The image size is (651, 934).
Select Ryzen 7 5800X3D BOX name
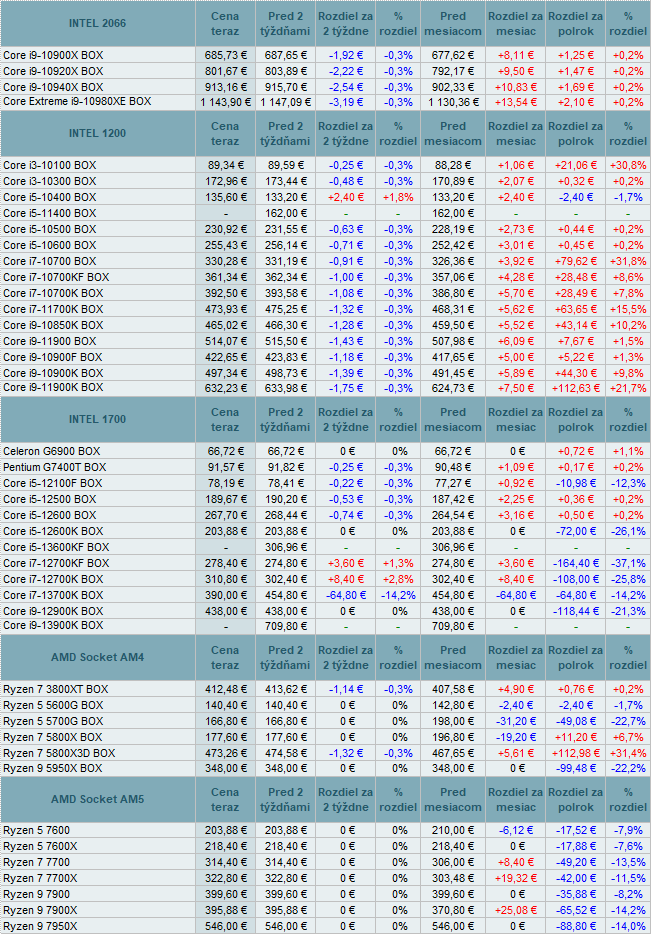coord(59,754)
